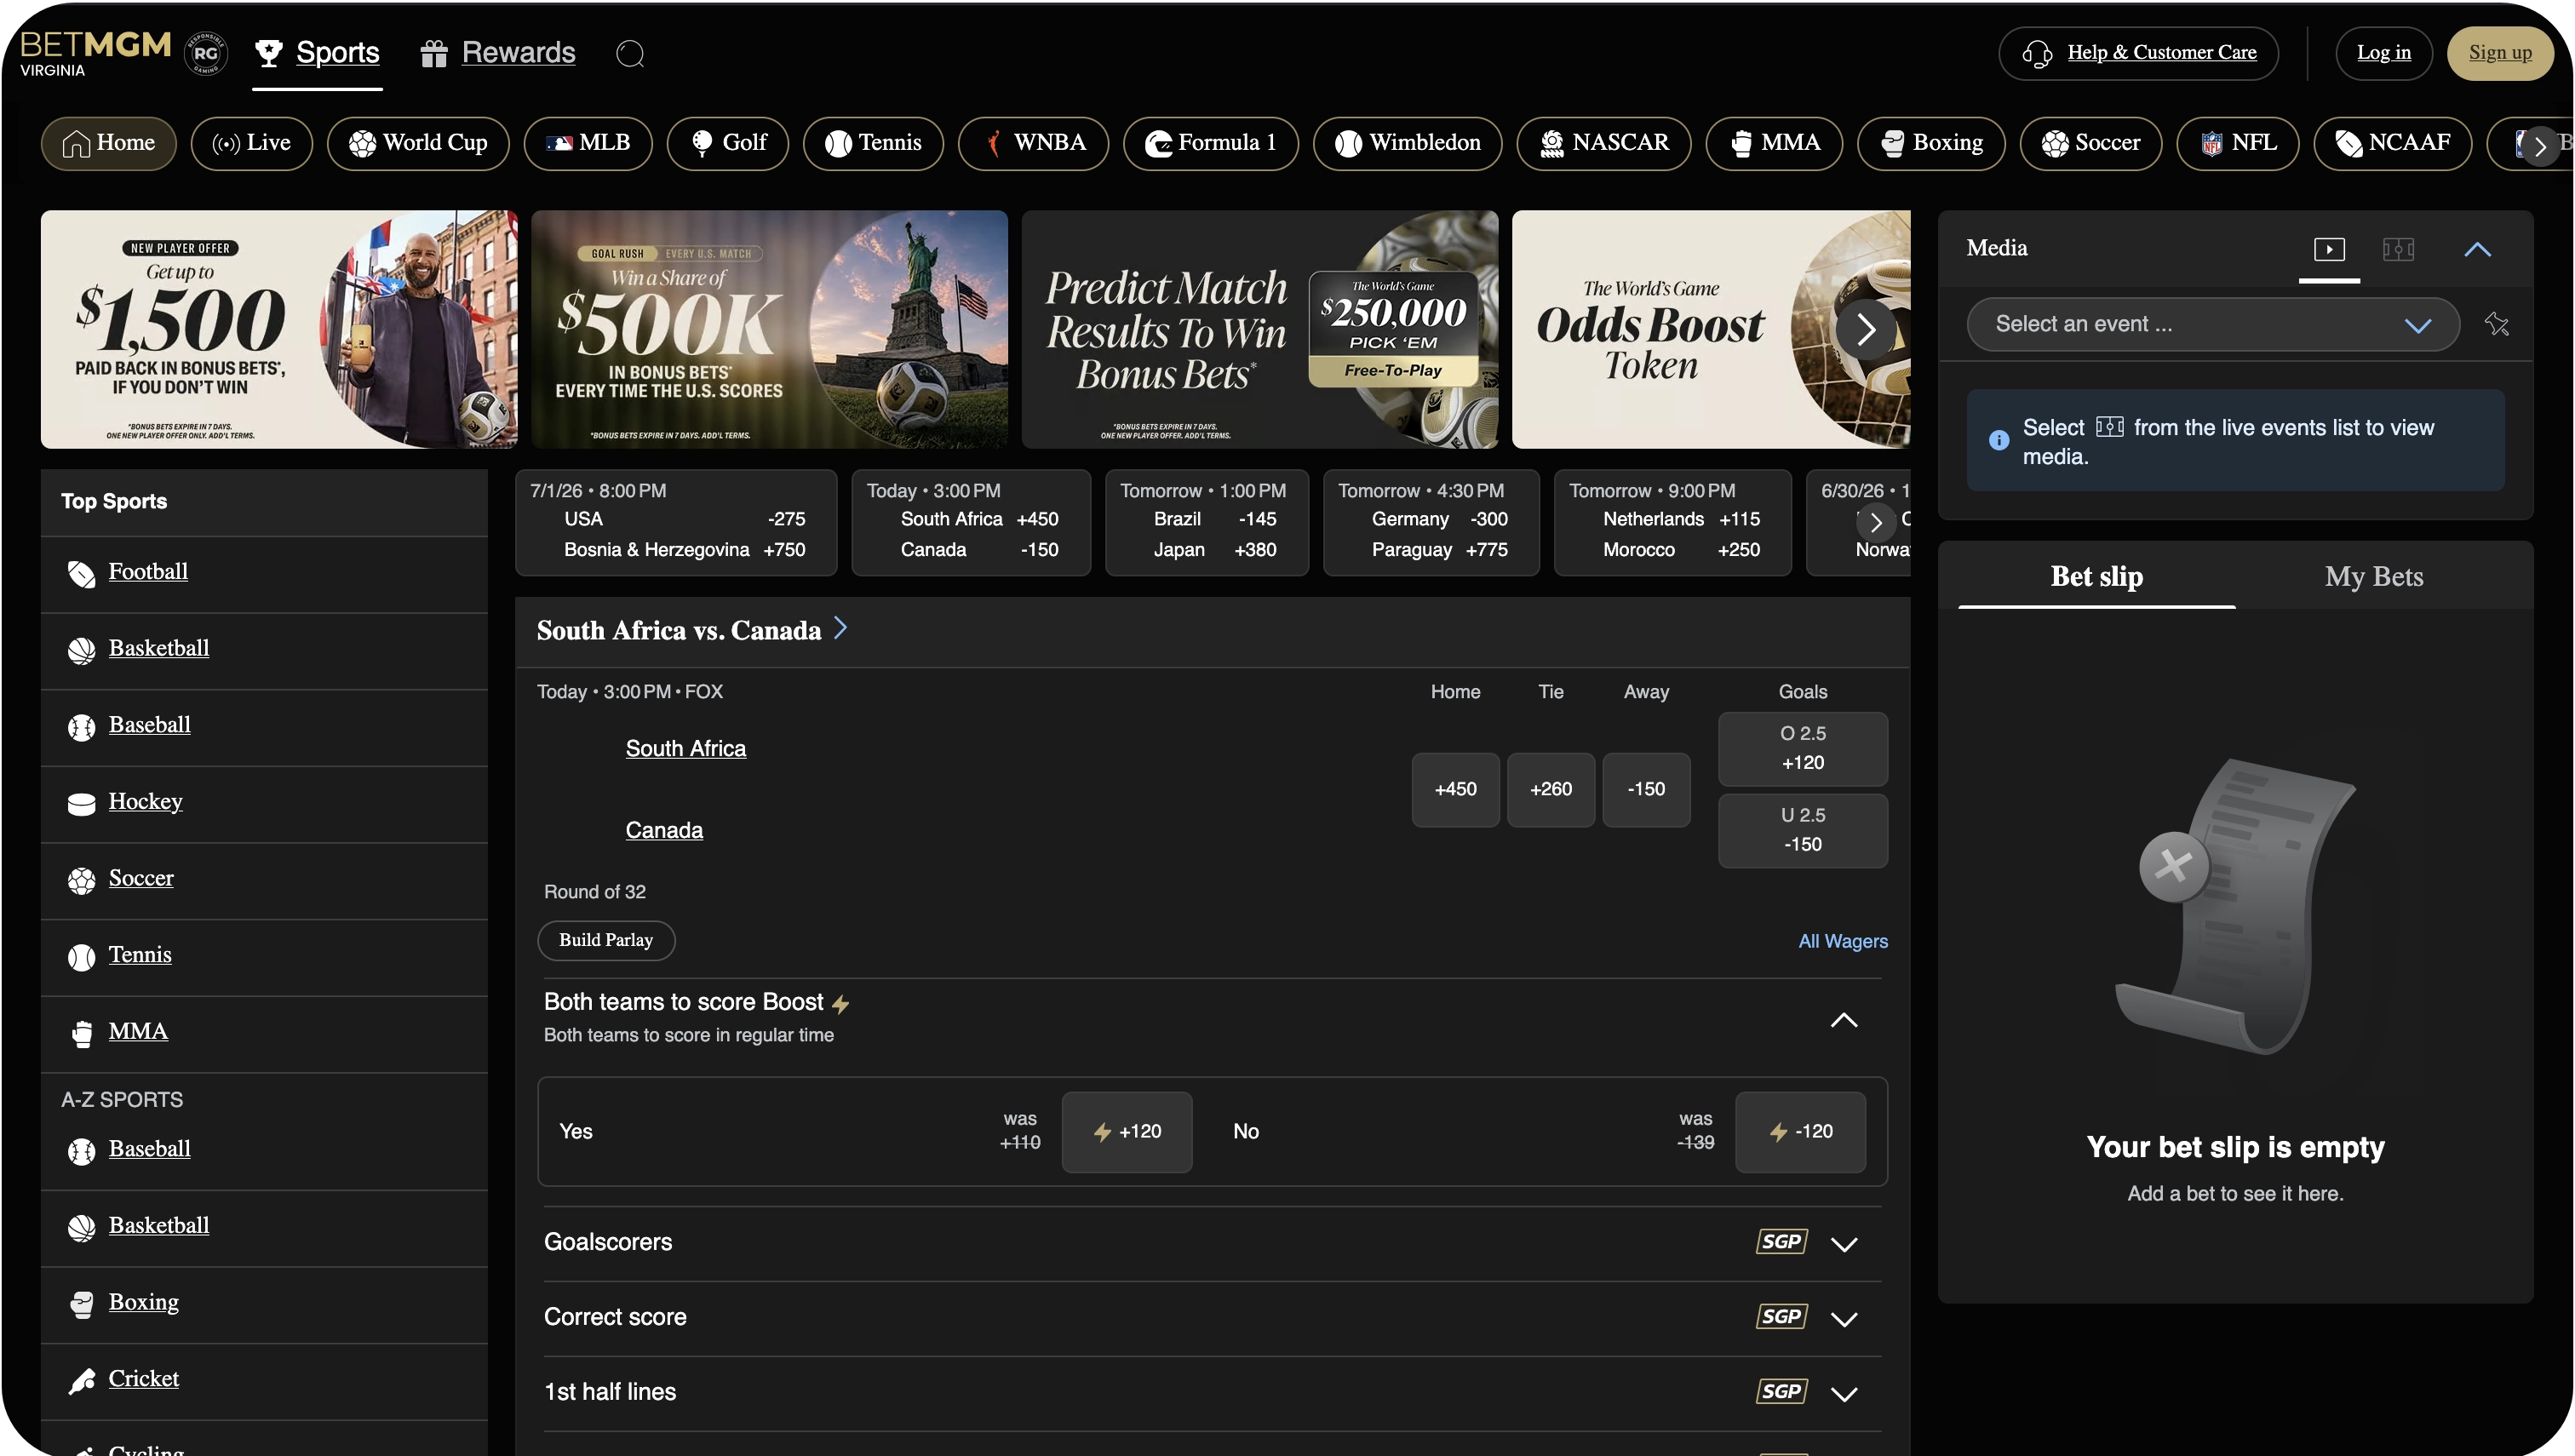The image size is (2575, 1456).
Task: Open the $500K Goal Rush promo banner
Action: tap(769, 329)
